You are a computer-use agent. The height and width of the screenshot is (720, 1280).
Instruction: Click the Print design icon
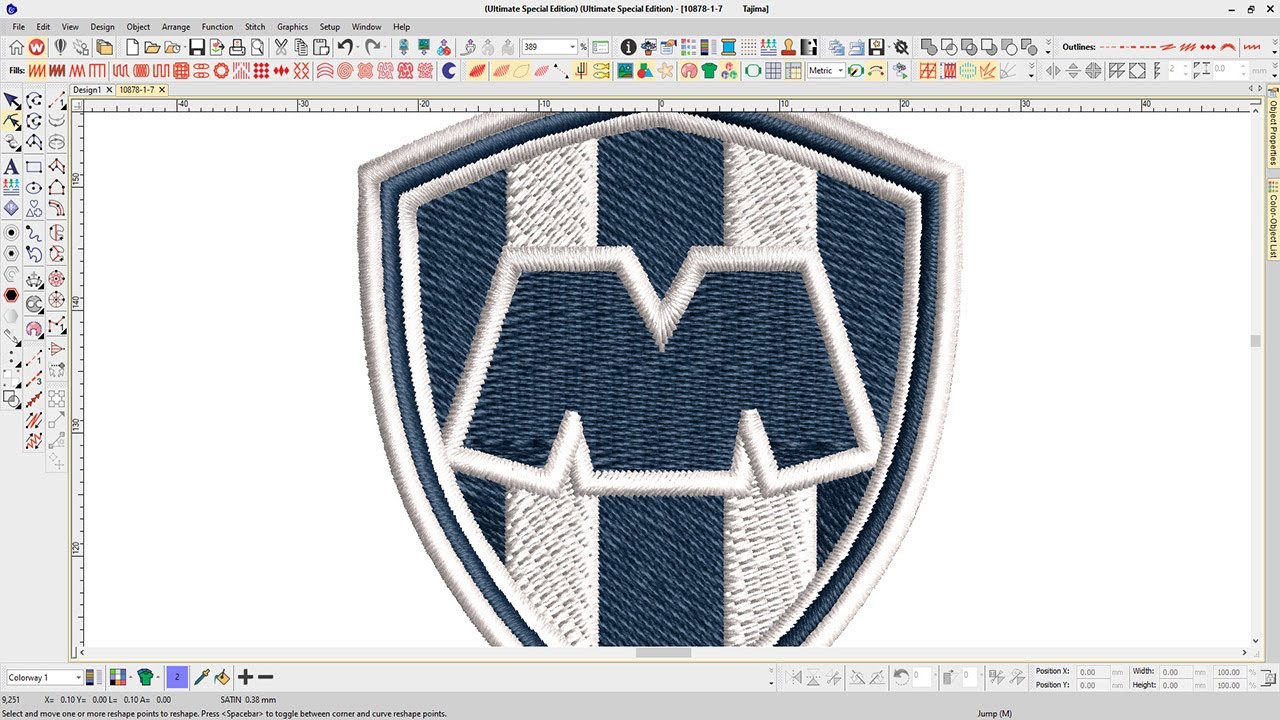point(237,47)
